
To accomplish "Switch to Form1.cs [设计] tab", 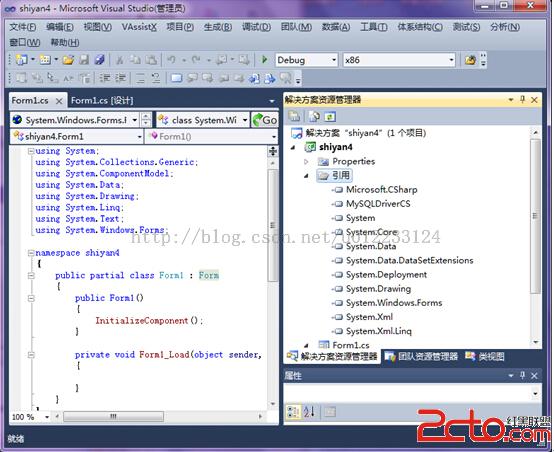I will click(102, 101).
